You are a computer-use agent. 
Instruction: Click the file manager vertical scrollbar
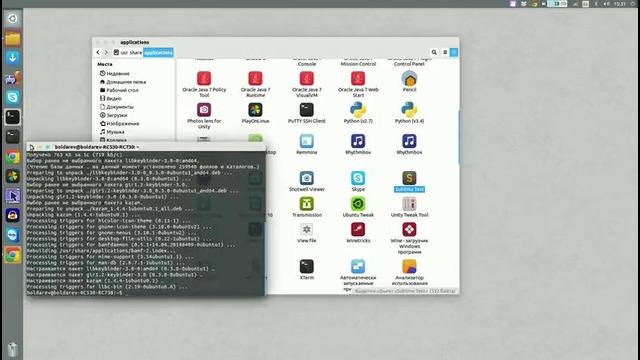click(458, 137)
